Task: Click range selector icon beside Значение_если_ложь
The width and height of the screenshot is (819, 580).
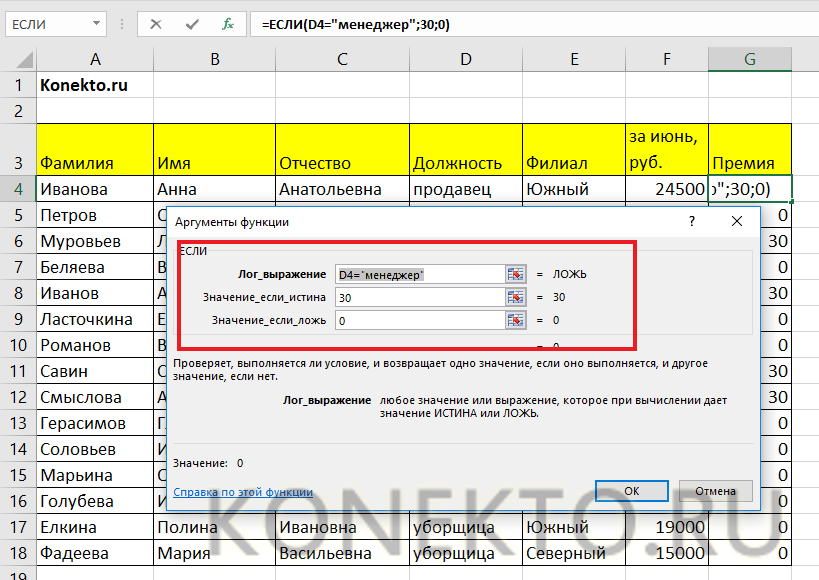Action: pos(516,320)
